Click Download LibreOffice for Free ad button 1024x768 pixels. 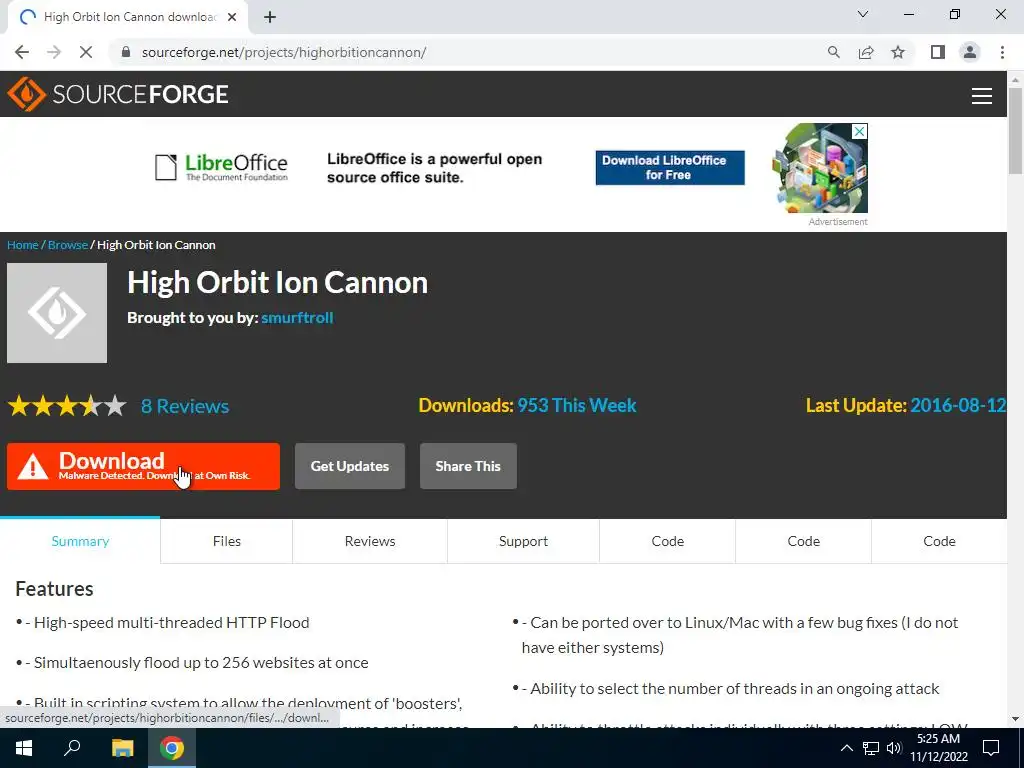670,168
